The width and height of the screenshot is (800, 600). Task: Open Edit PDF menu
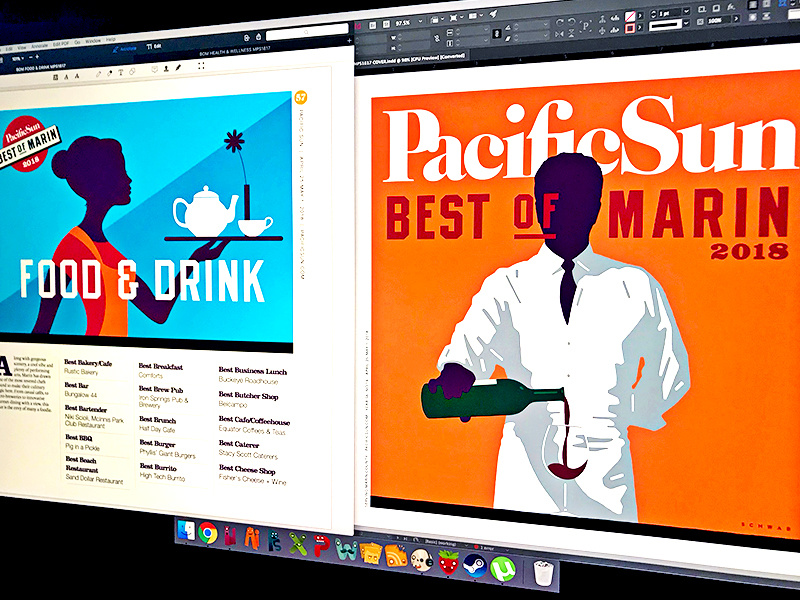61,44
